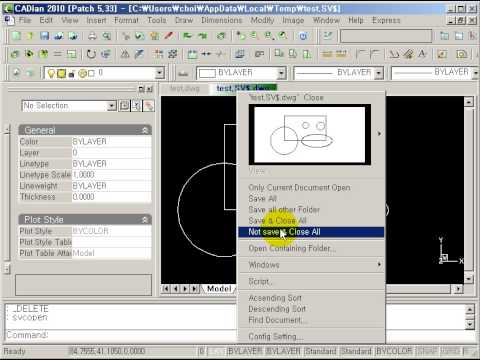Select the Model layout tab
Viewport: 480px width, 360px height.
coord(219,289)
